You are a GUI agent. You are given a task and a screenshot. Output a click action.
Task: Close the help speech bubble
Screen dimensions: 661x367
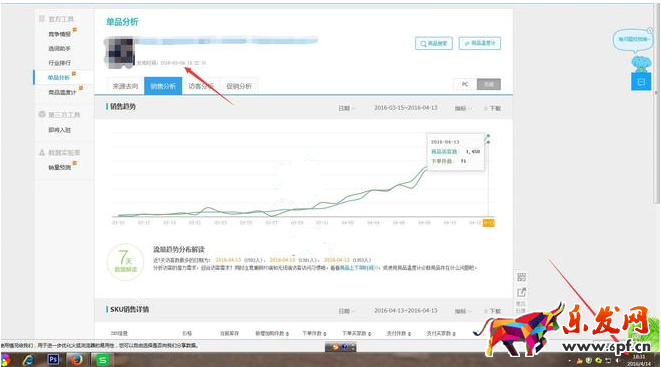(x=650, y=30)
